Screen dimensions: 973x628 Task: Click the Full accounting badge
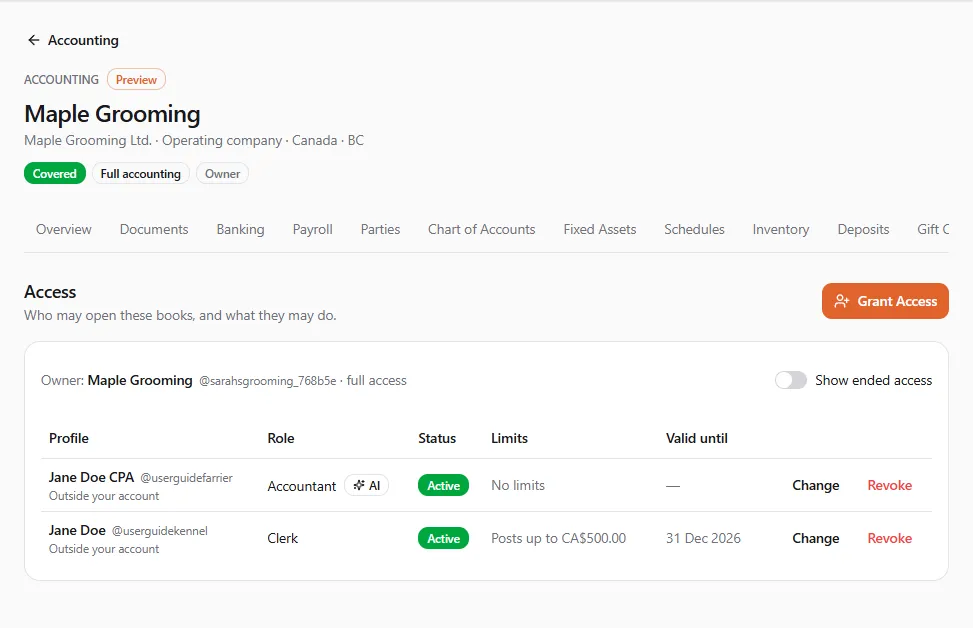[141, 174]
